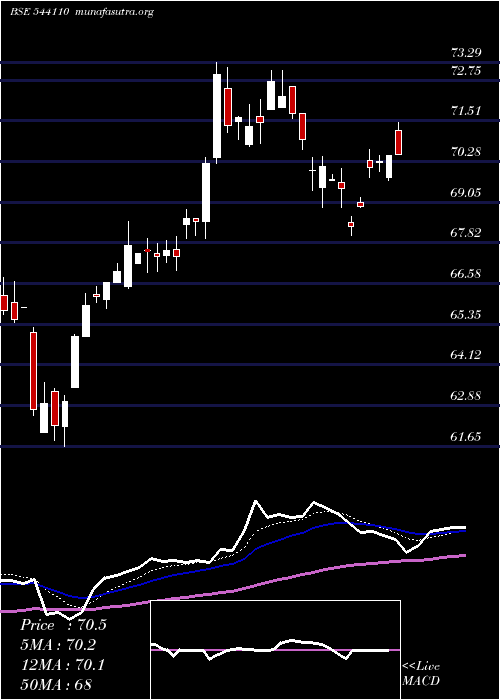This screenshot has height=700, width=500.
Task: Click the munafasutra.org site label
Action: point(115,12)
